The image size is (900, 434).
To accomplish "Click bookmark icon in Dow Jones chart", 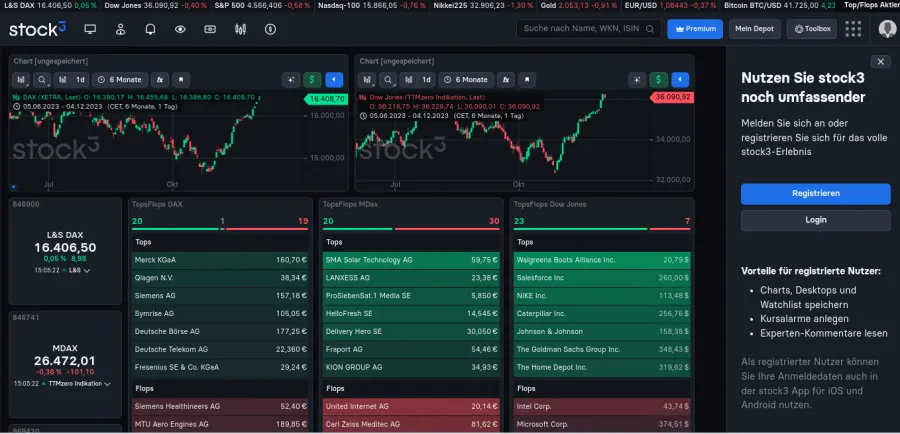I will click(527, 80).
